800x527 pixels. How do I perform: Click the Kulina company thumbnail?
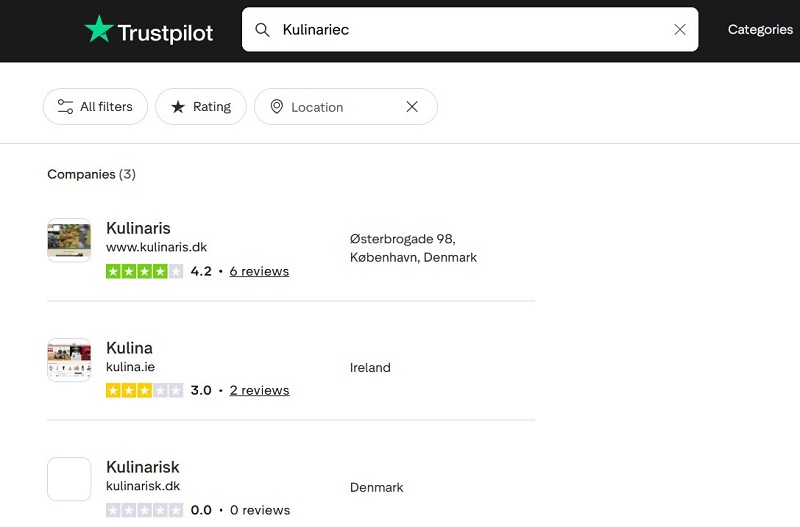point(69,360)
